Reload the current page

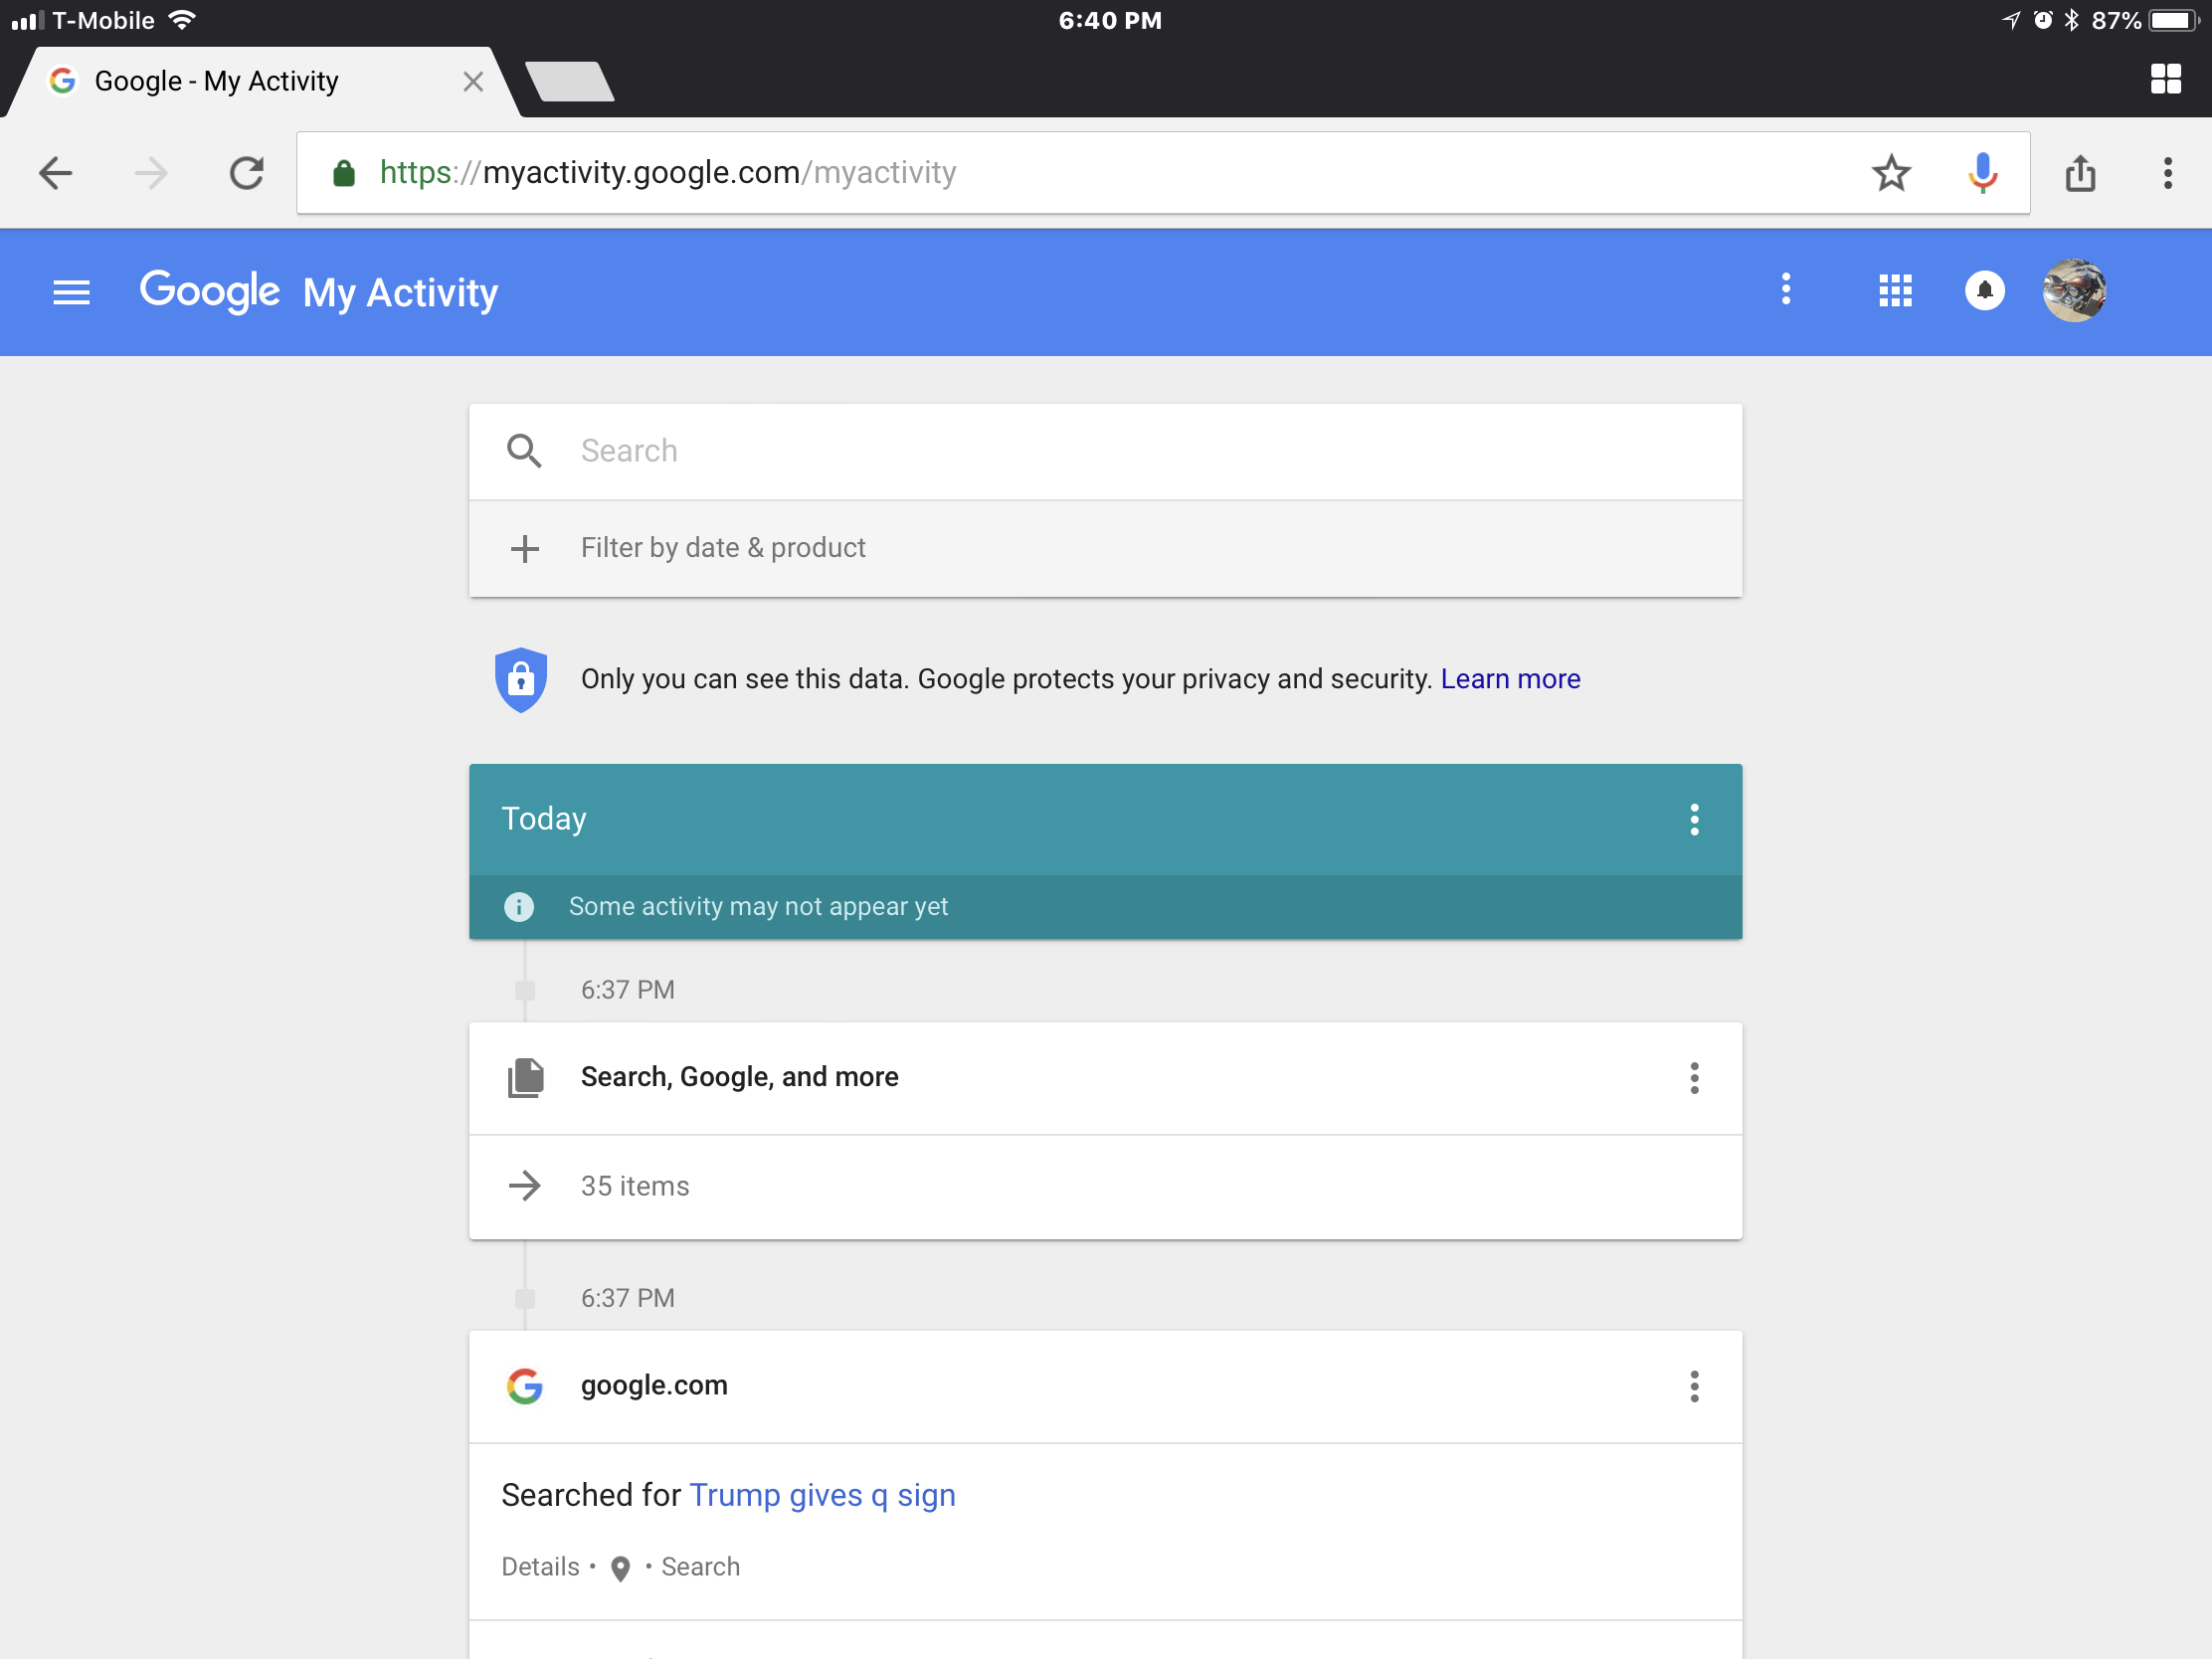point(246,173)
